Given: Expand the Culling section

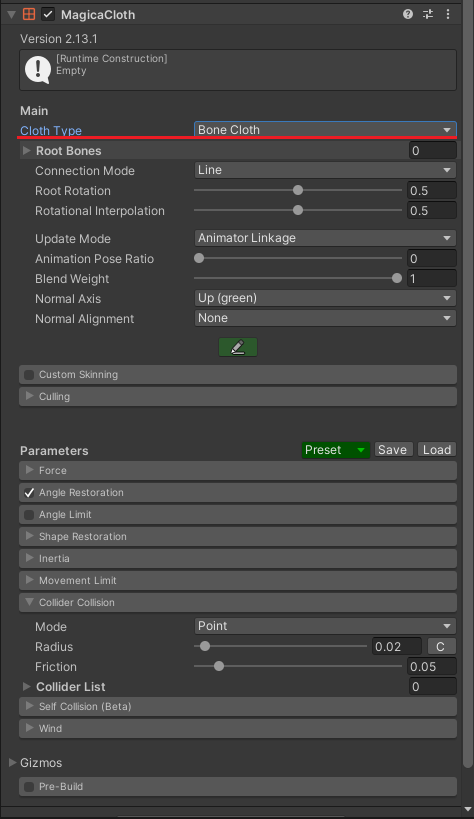Looking at the screenshot, I should point(30,396).
